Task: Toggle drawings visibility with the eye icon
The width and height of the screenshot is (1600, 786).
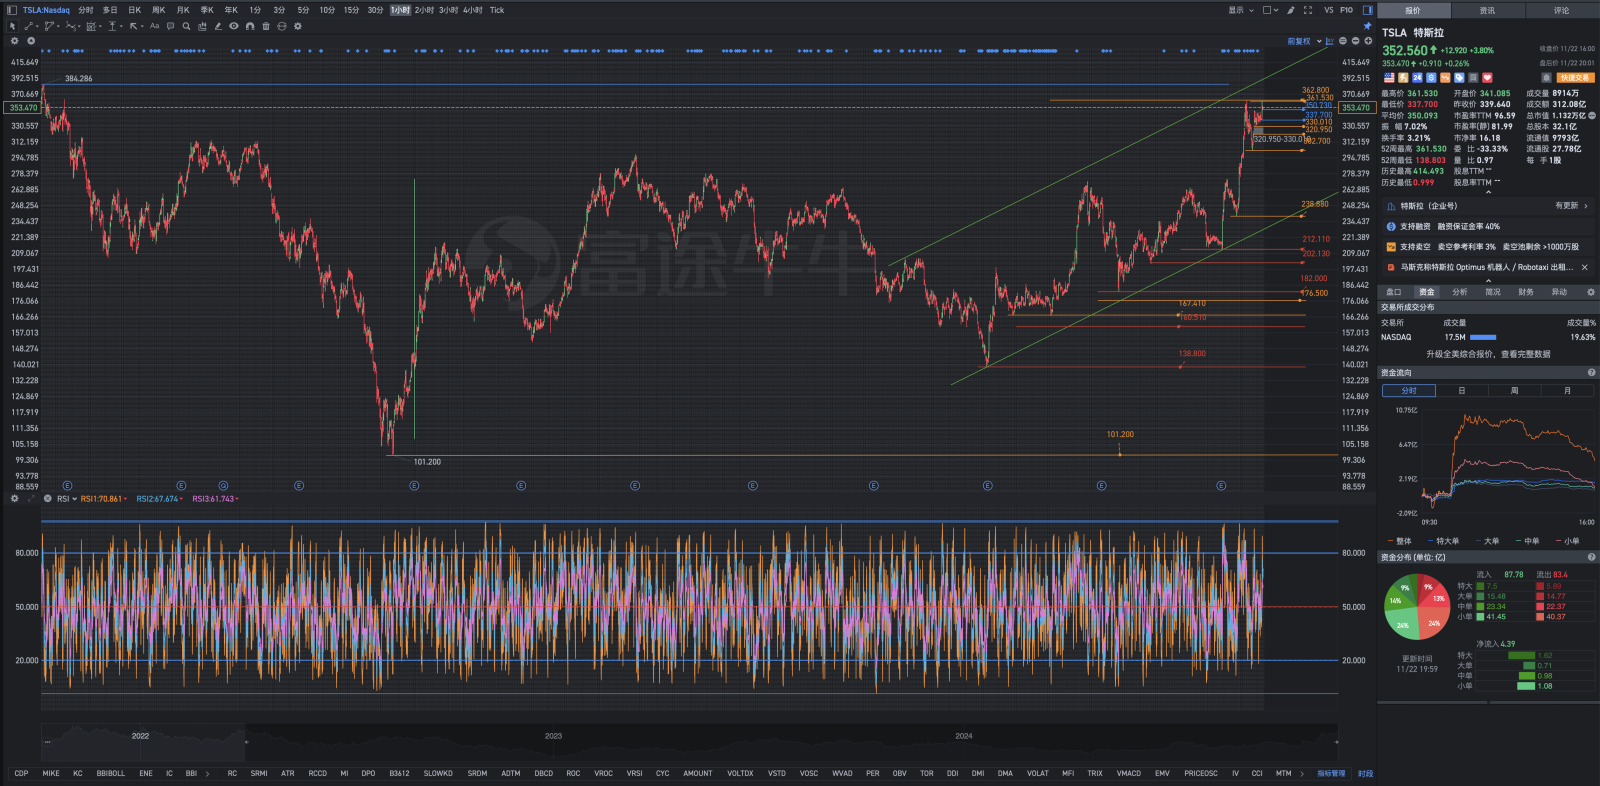Action: [x=234, y=26]
